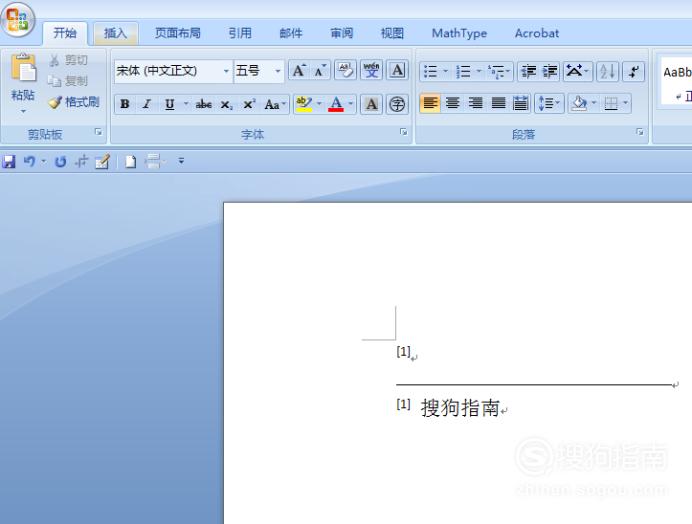Save the document from quick access toolbar

9,162
